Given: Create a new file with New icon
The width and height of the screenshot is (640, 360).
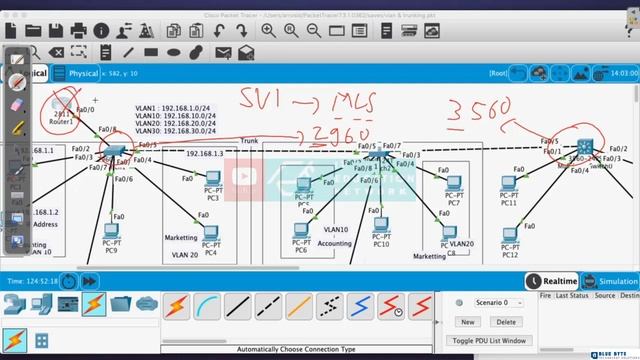Looking at the screenshot, I should (11, 31).
